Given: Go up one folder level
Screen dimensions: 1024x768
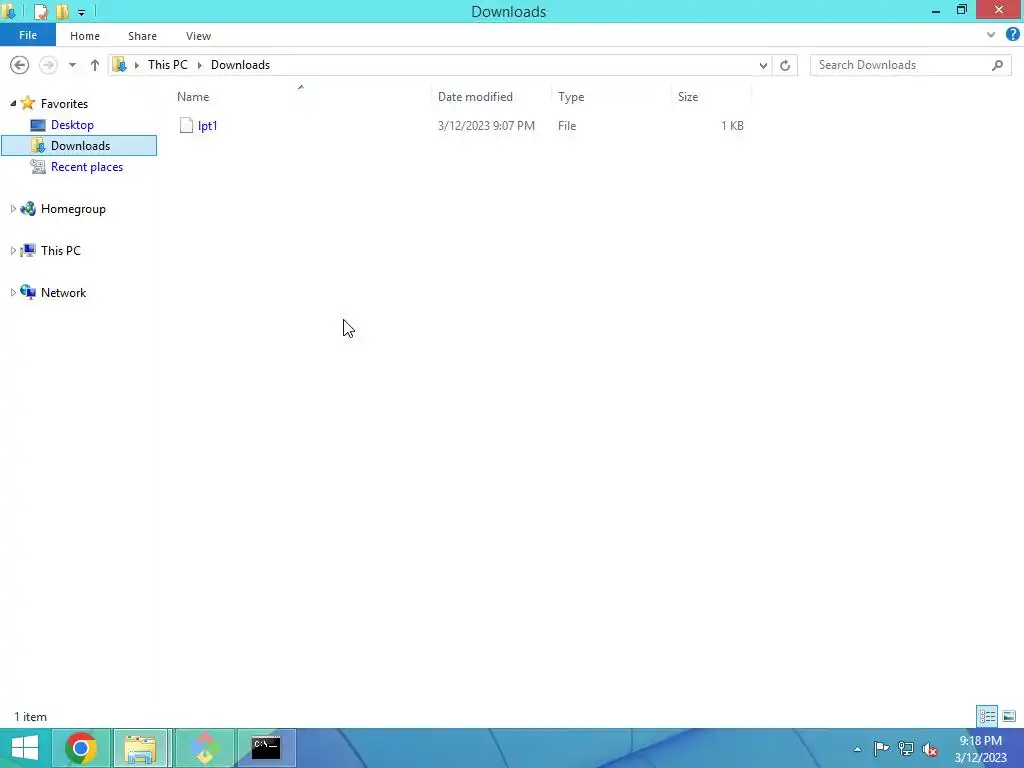Looking at the screenshot, I should pyautogui.click(x=95, y=65).
